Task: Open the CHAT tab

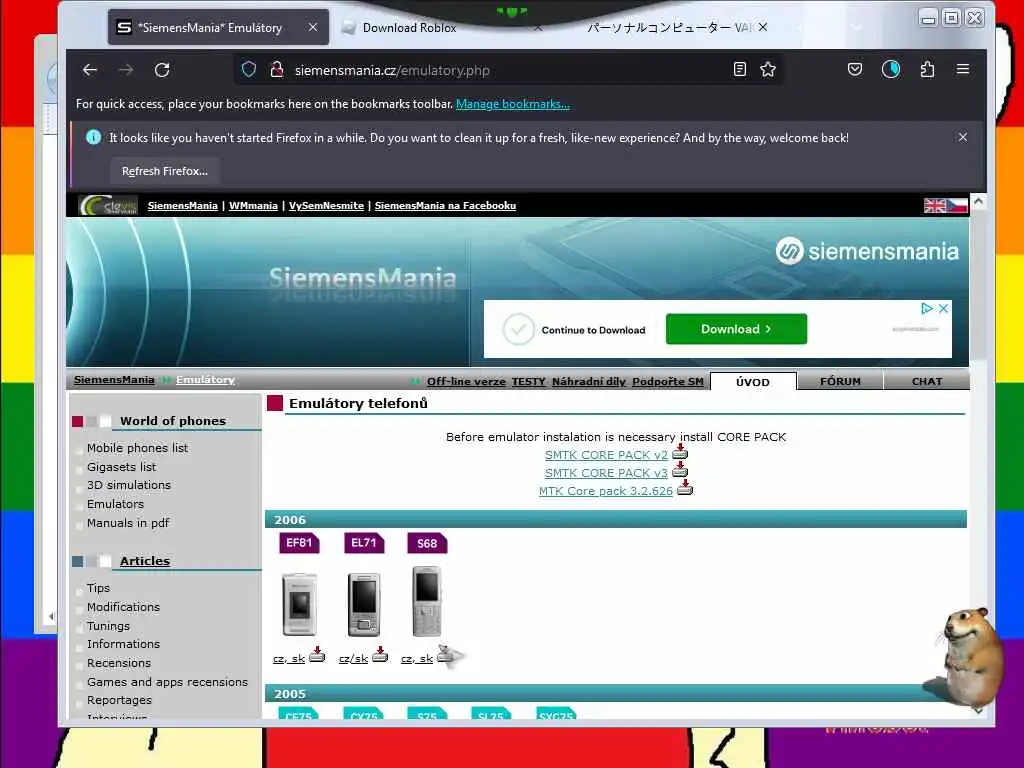Action: (x=927, y=381)
